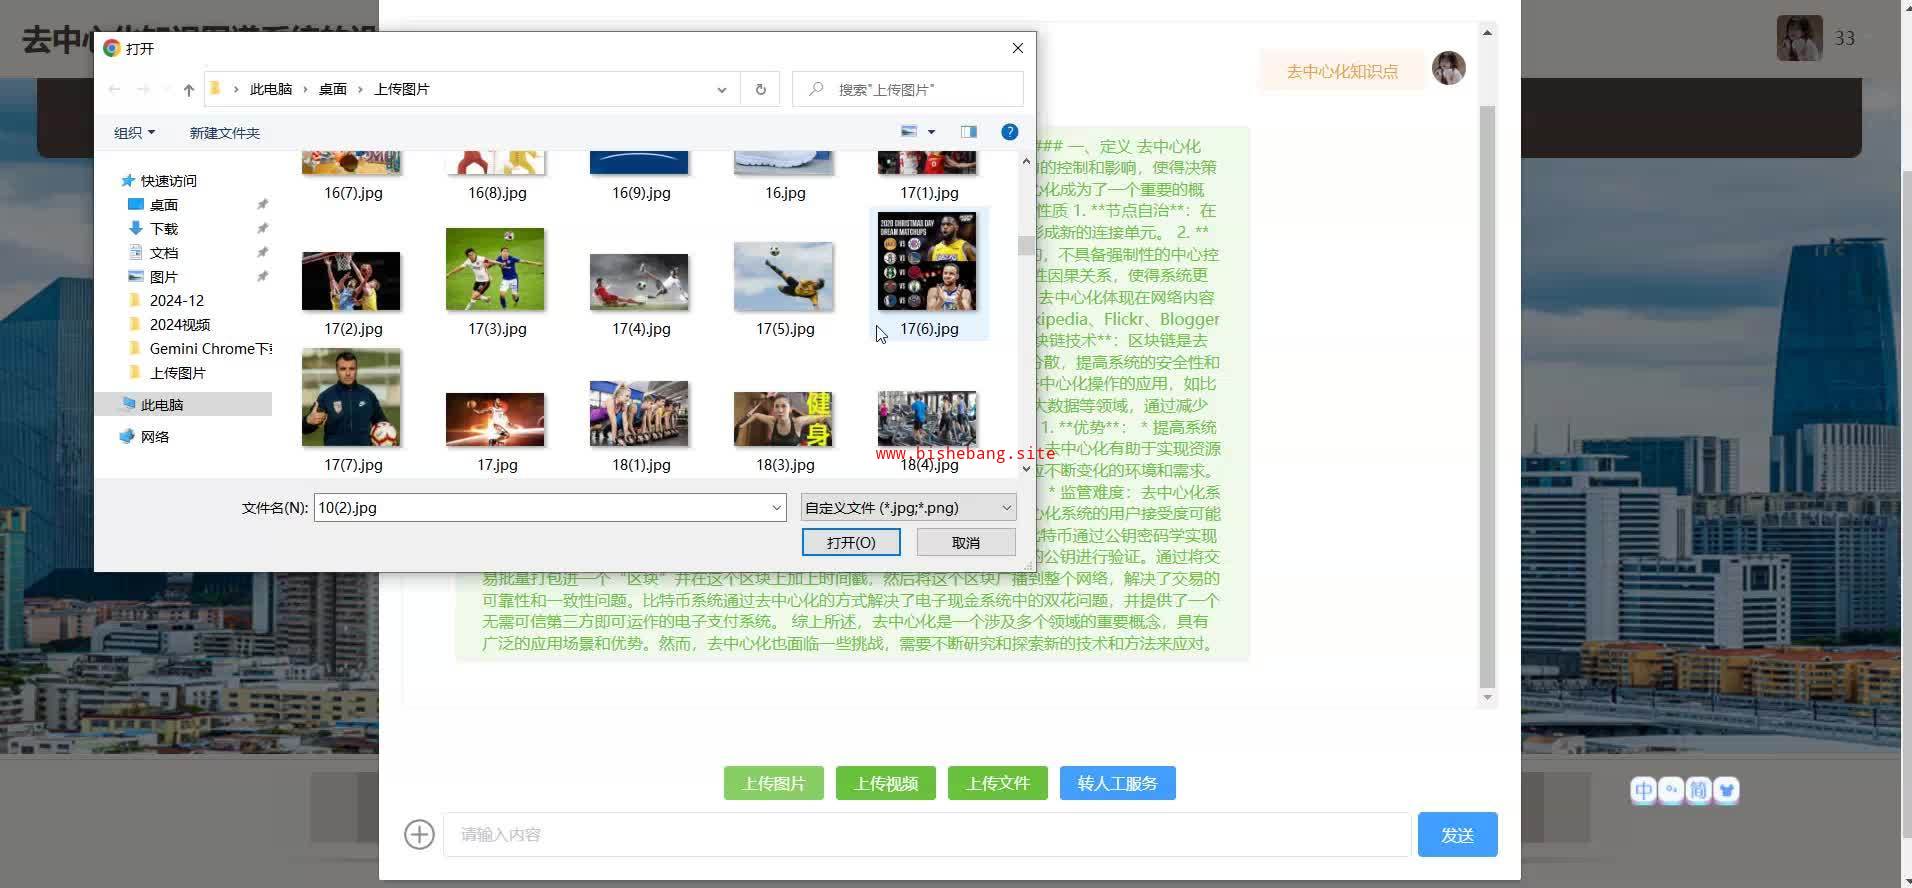This screenshot has height=888, width=1912.
Task: Select thumbnail 17(4).jpg
Action: pyautogui.click(x=640, y=281)
